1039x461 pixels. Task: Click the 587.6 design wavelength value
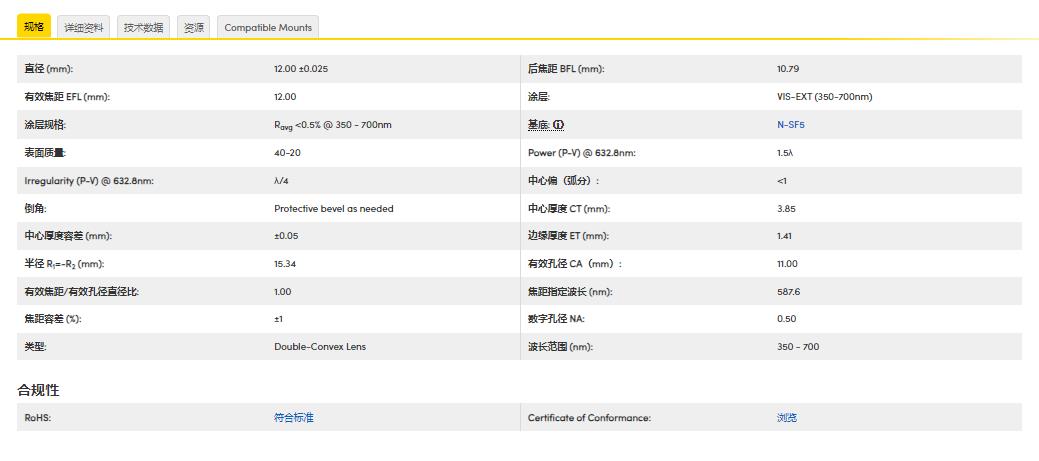[788, 292]
